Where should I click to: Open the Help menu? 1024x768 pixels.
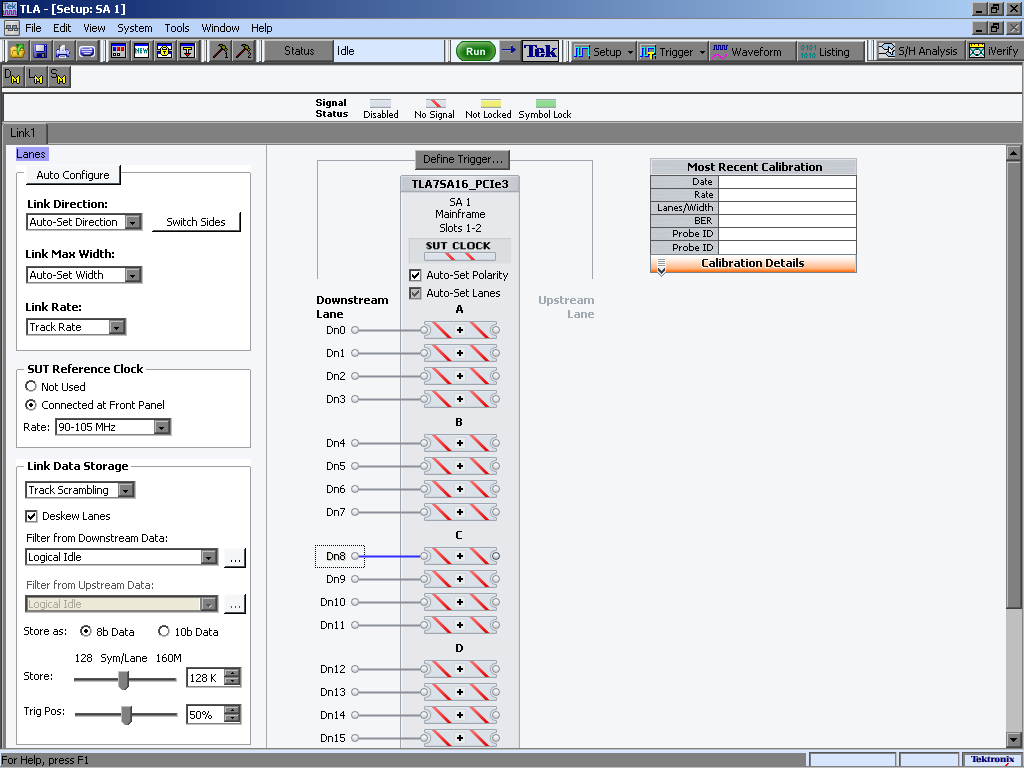[262, 28]
